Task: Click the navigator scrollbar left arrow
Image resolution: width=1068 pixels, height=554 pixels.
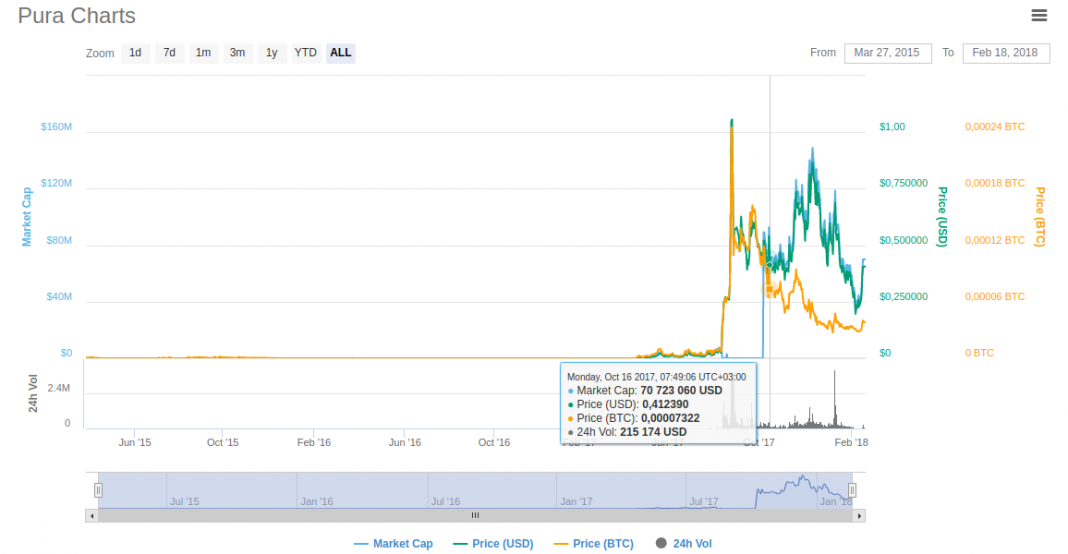Action: pos(92,516)
